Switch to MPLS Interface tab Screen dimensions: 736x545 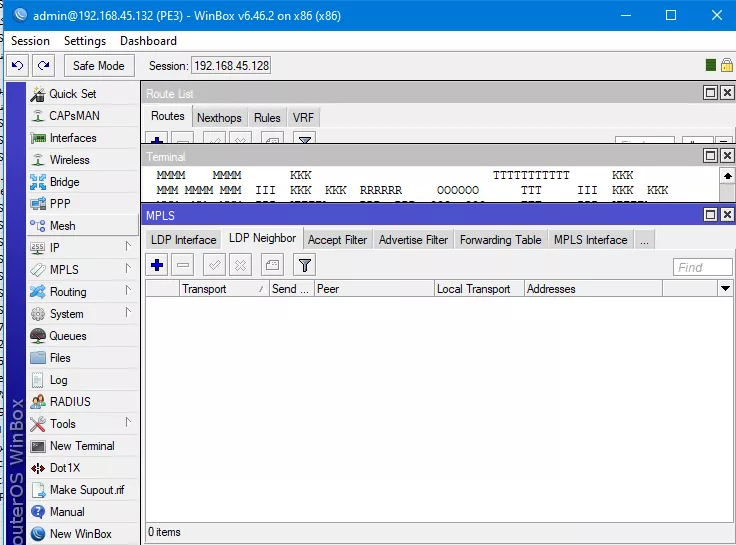pyautogui.click(x=590, y=240)
